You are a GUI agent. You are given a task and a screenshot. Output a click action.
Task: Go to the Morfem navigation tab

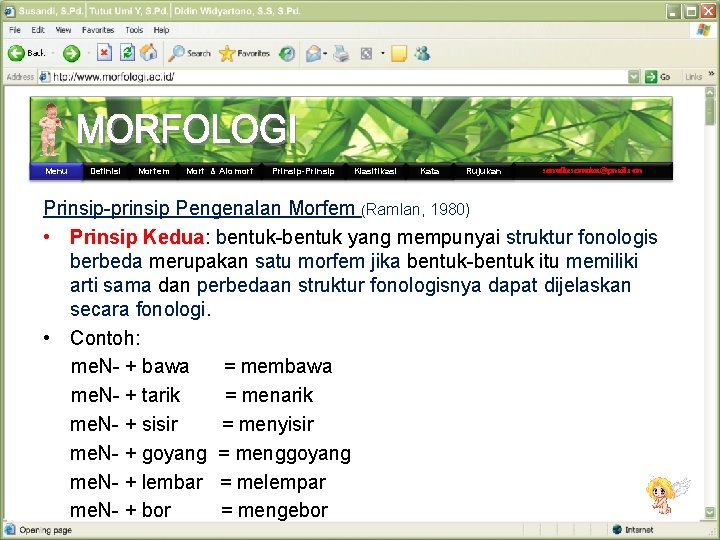[x=154, y=171]
